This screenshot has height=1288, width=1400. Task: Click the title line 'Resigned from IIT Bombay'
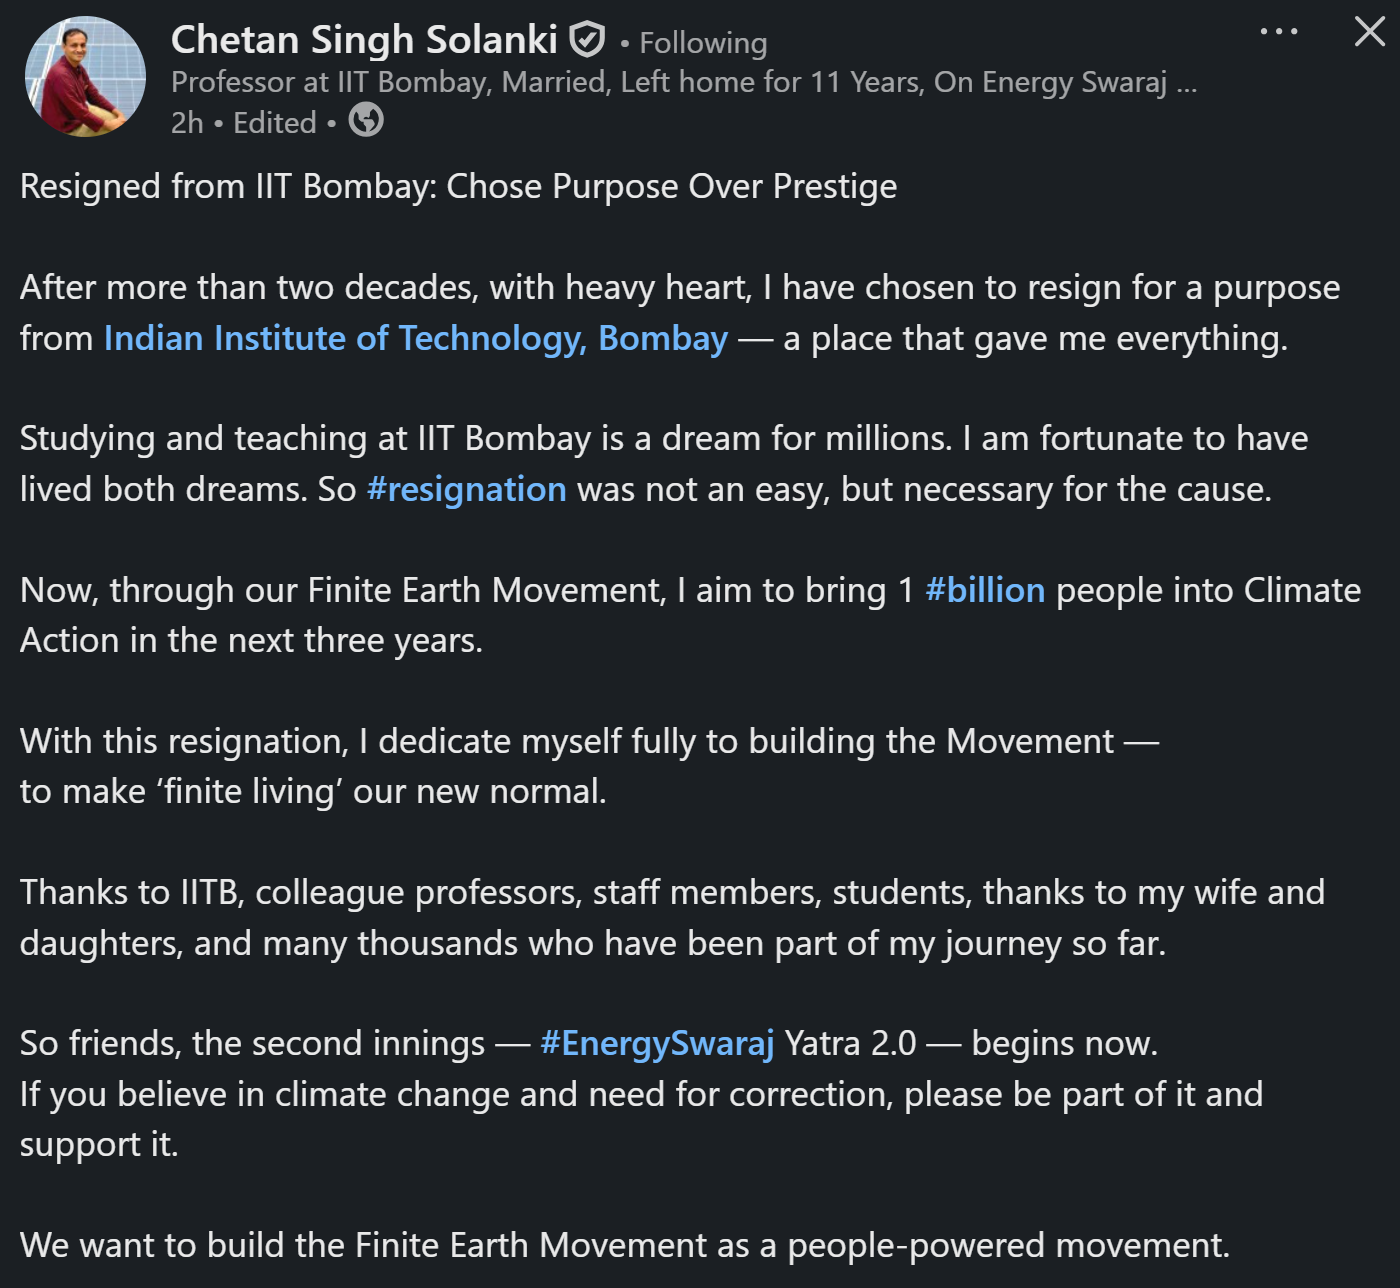point(458,187)
